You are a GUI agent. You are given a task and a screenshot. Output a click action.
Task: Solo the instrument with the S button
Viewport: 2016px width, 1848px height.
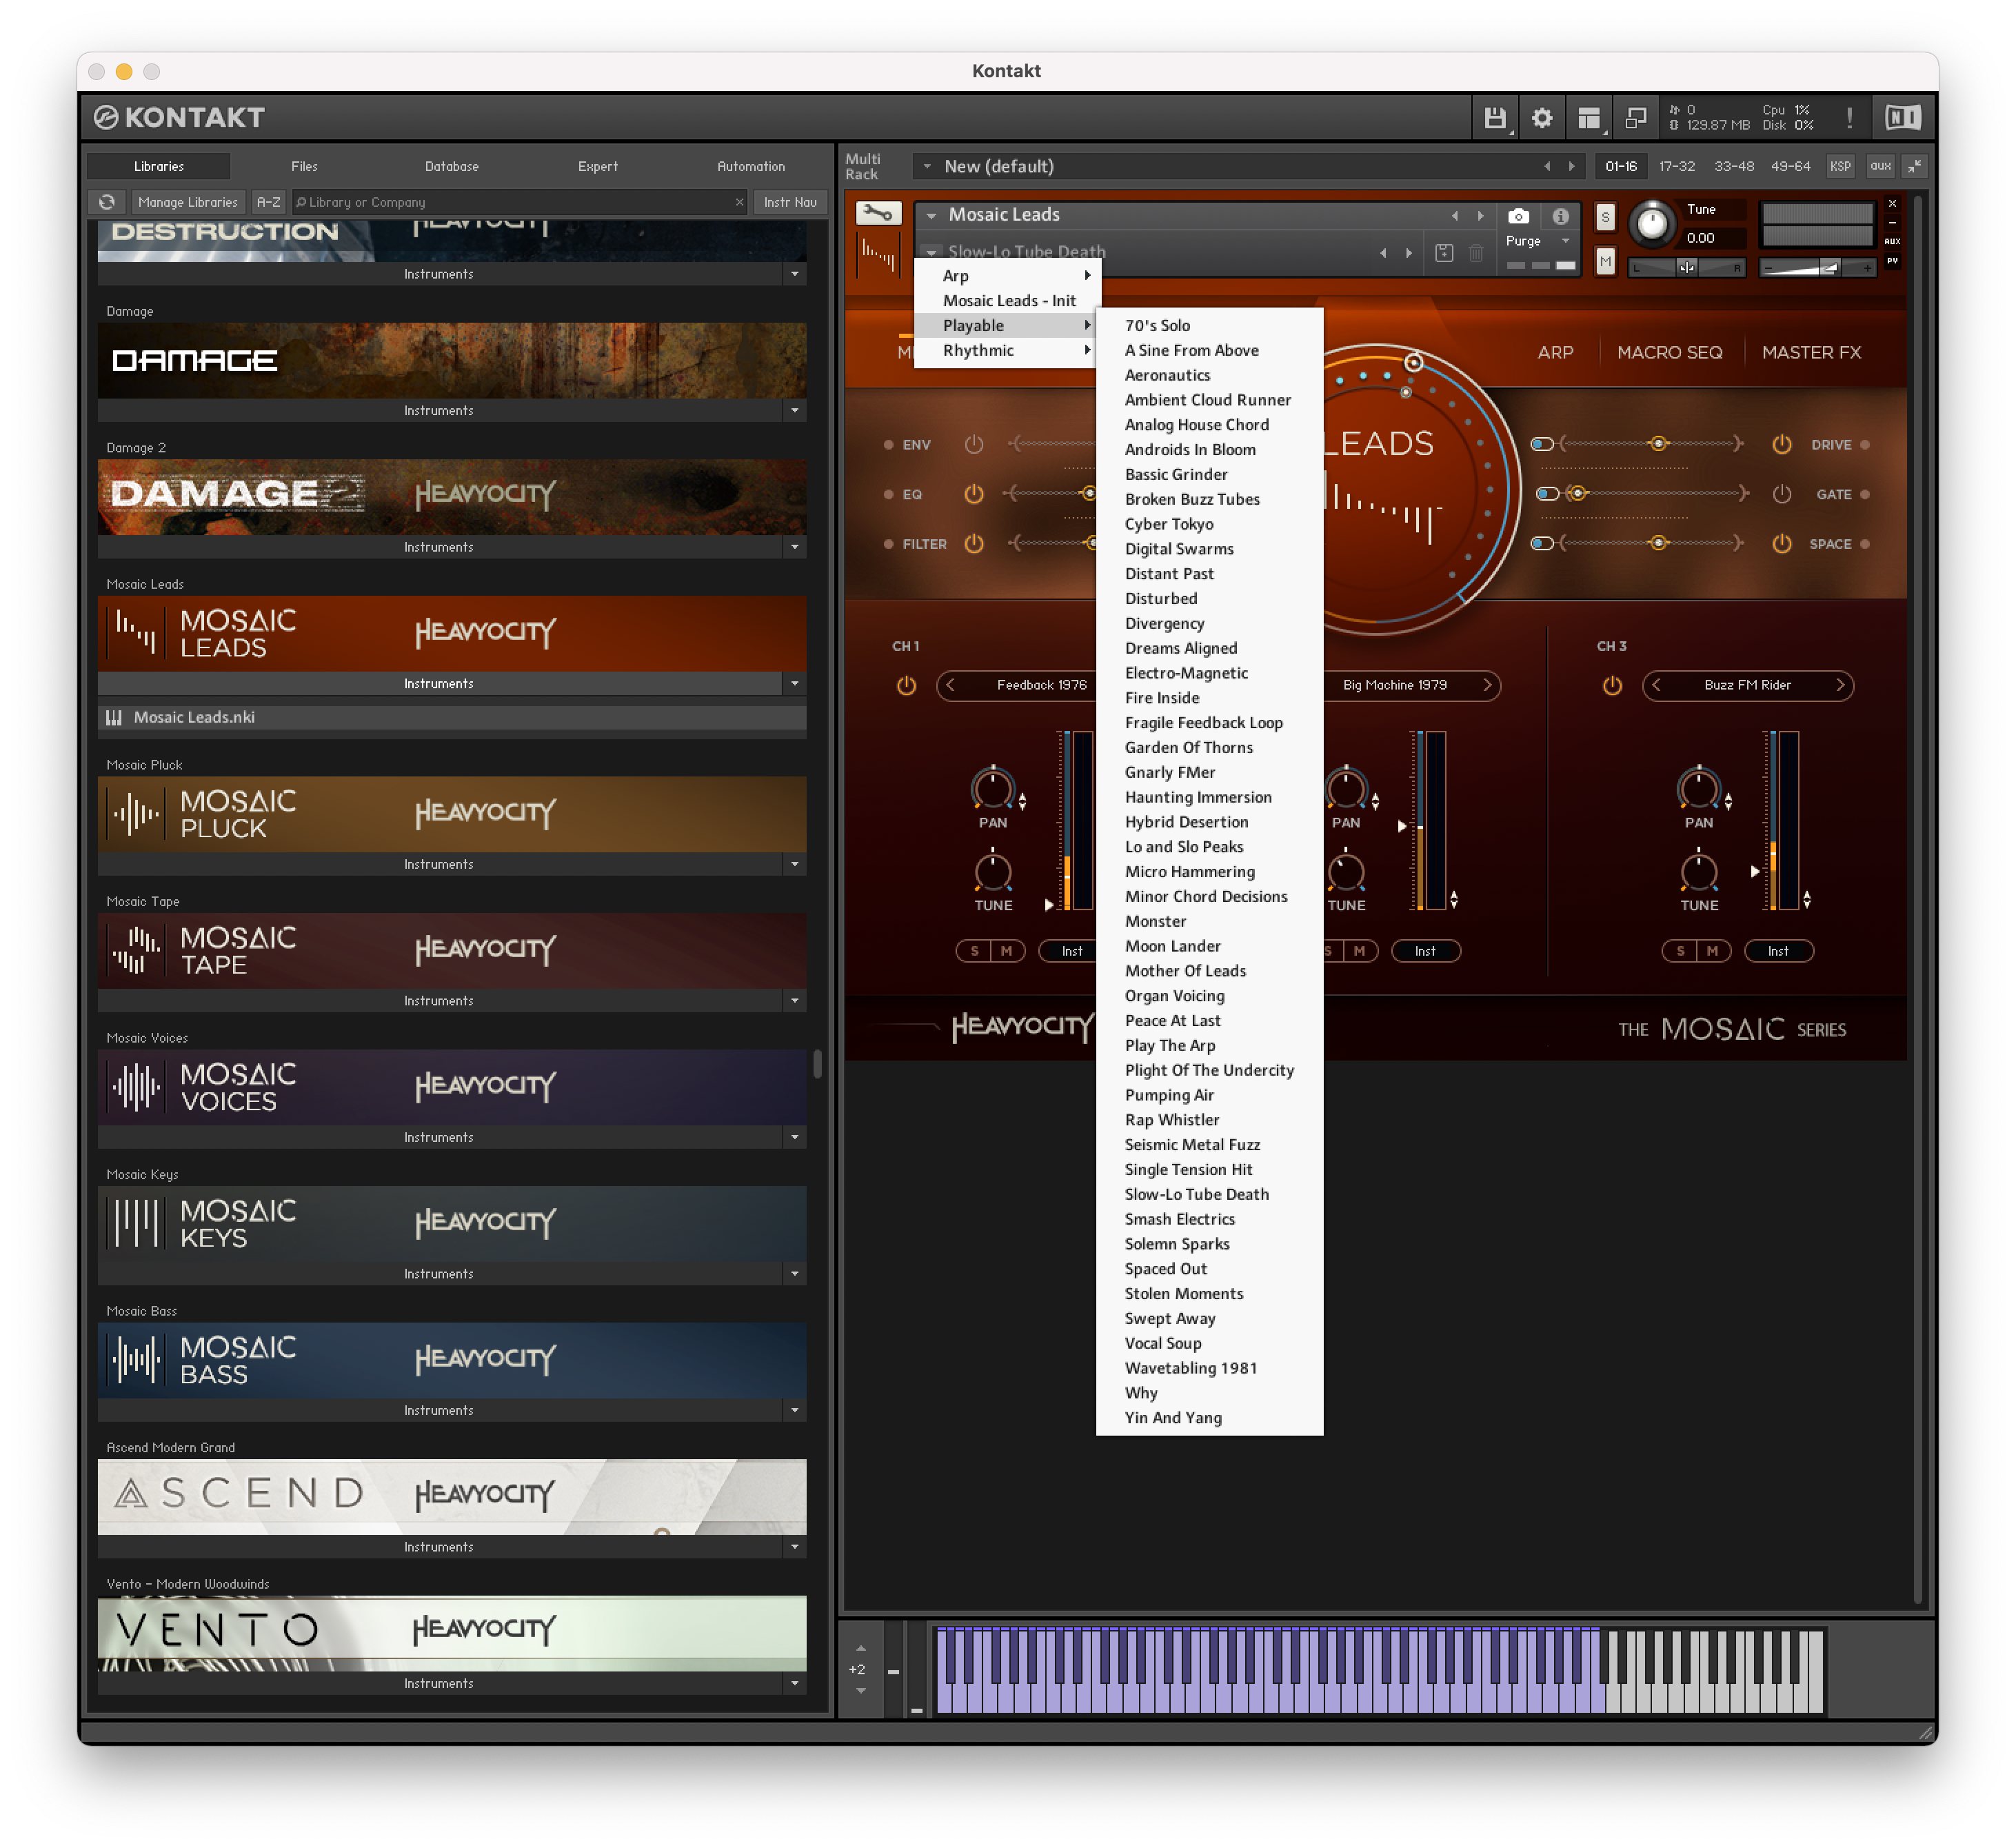1605,217
